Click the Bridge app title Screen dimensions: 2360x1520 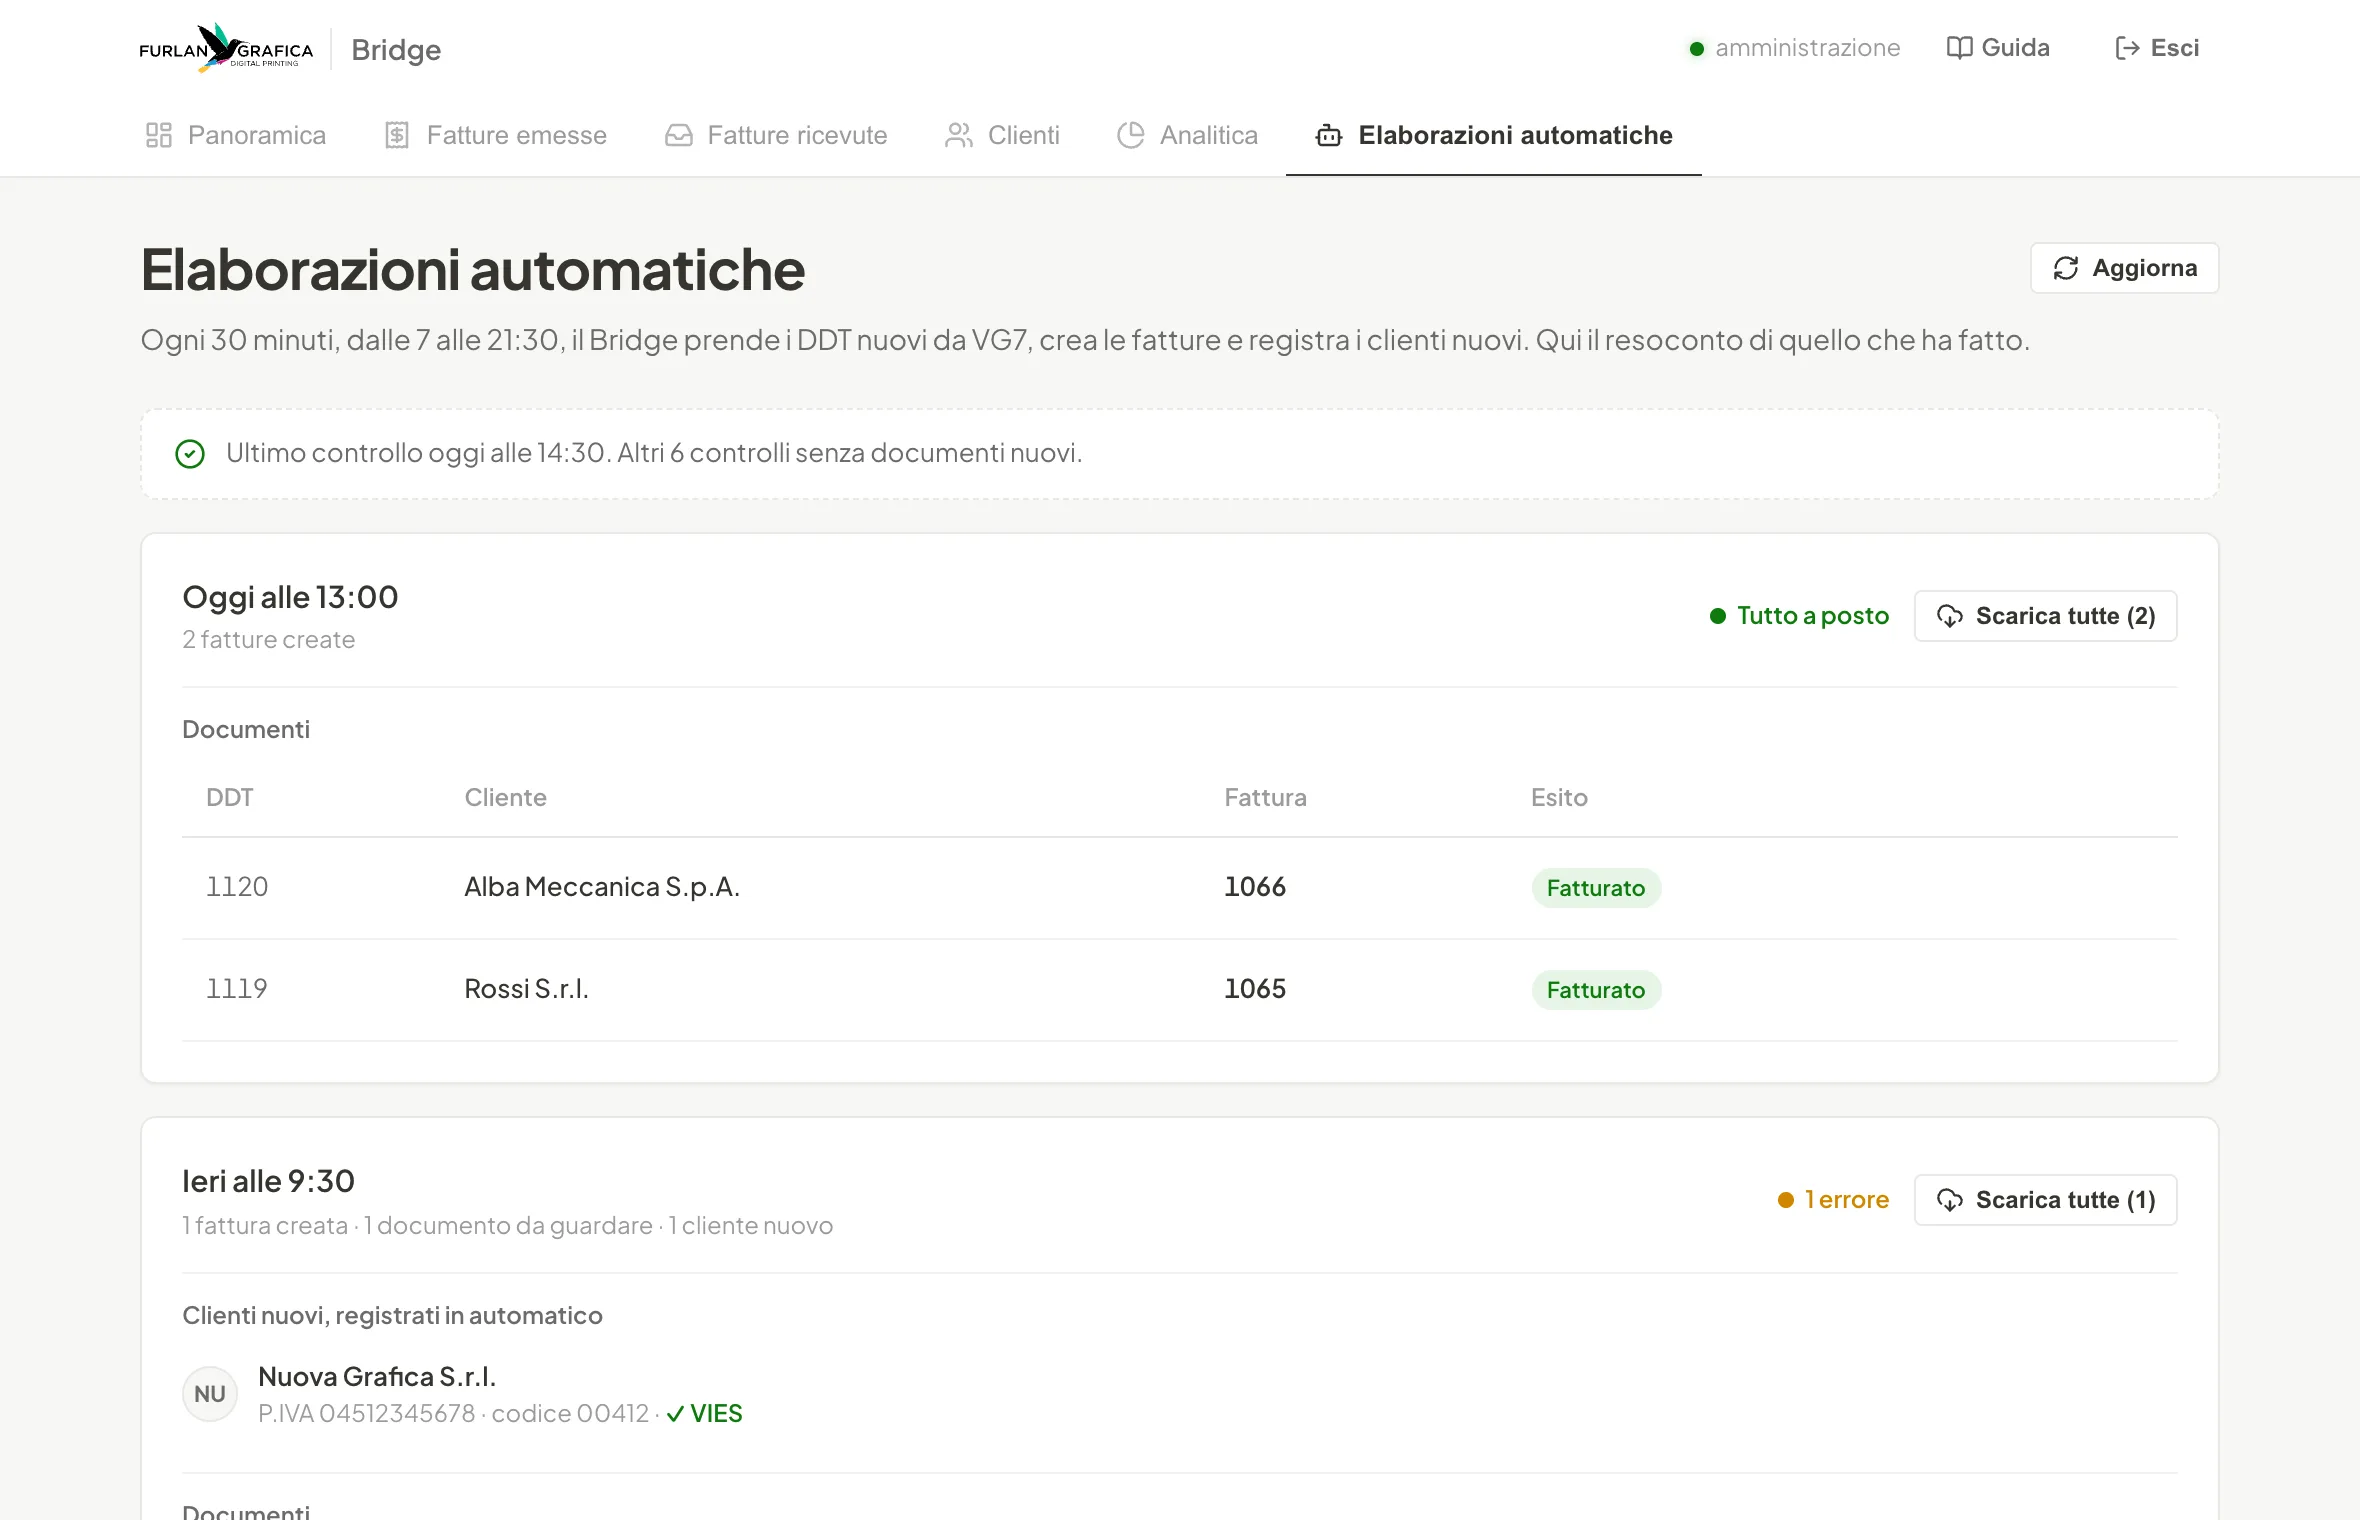pos(396,50)
